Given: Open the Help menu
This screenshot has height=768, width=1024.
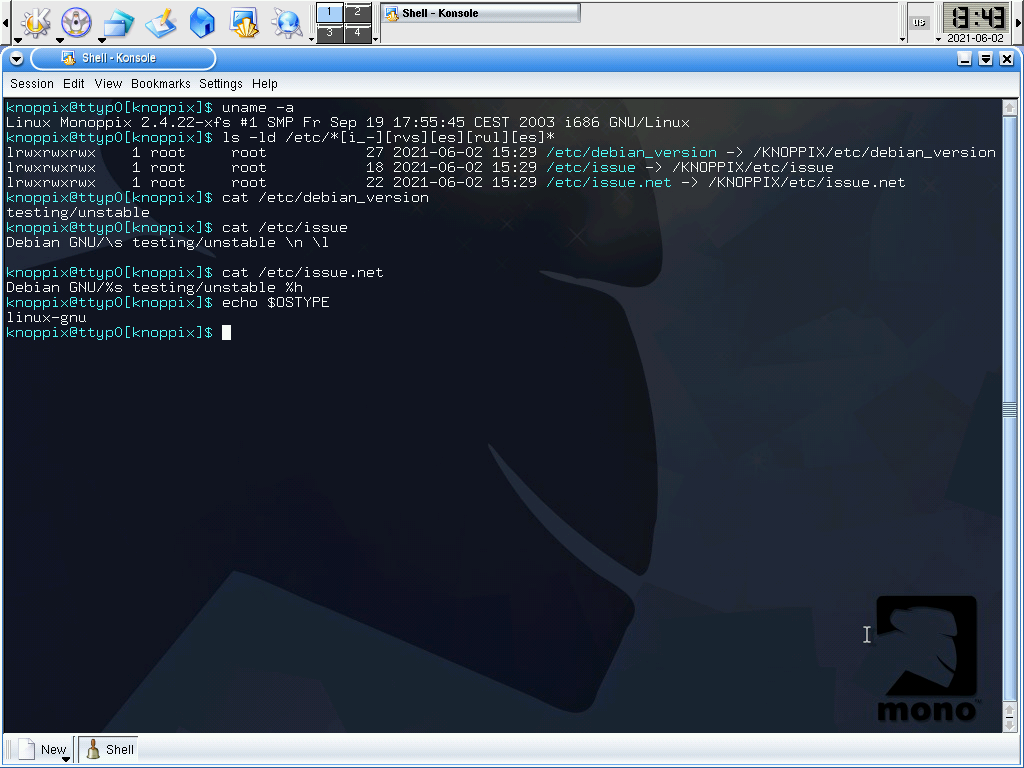Looking at the screenshot, I should 264,84.
